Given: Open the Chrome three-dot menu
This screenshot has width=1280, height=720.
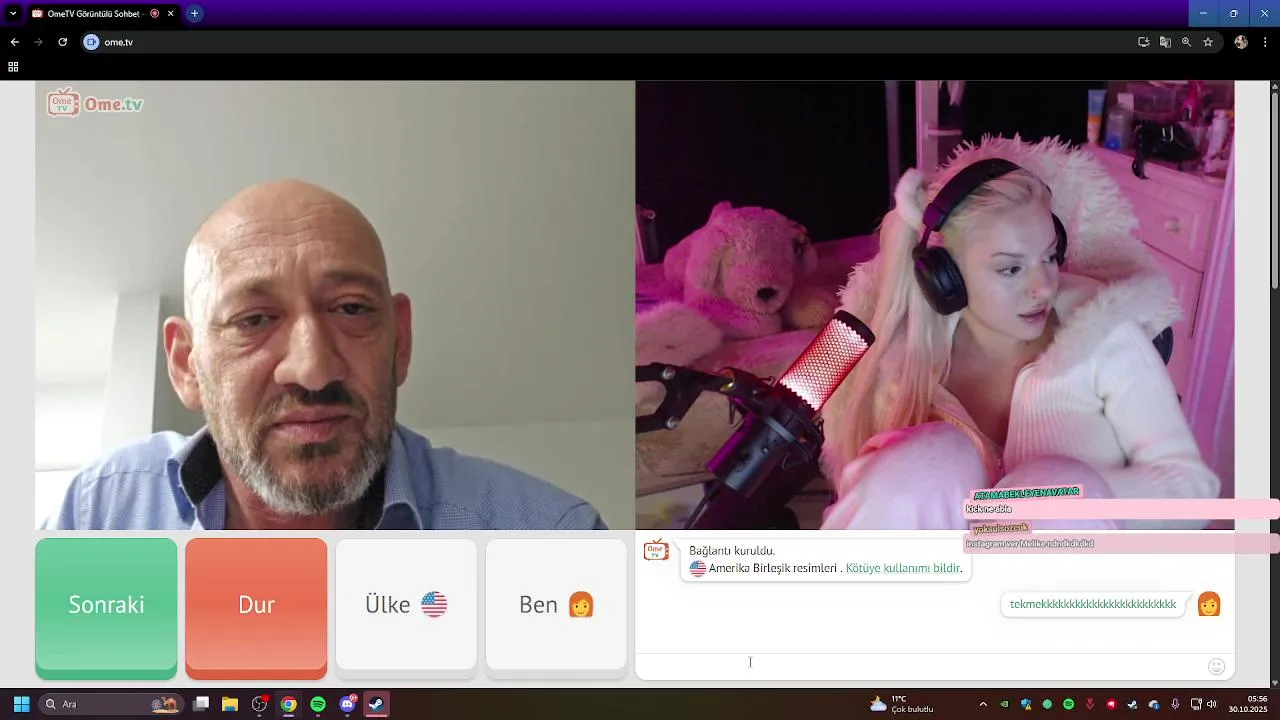Looking at the screenshot, I should 1265,42.
